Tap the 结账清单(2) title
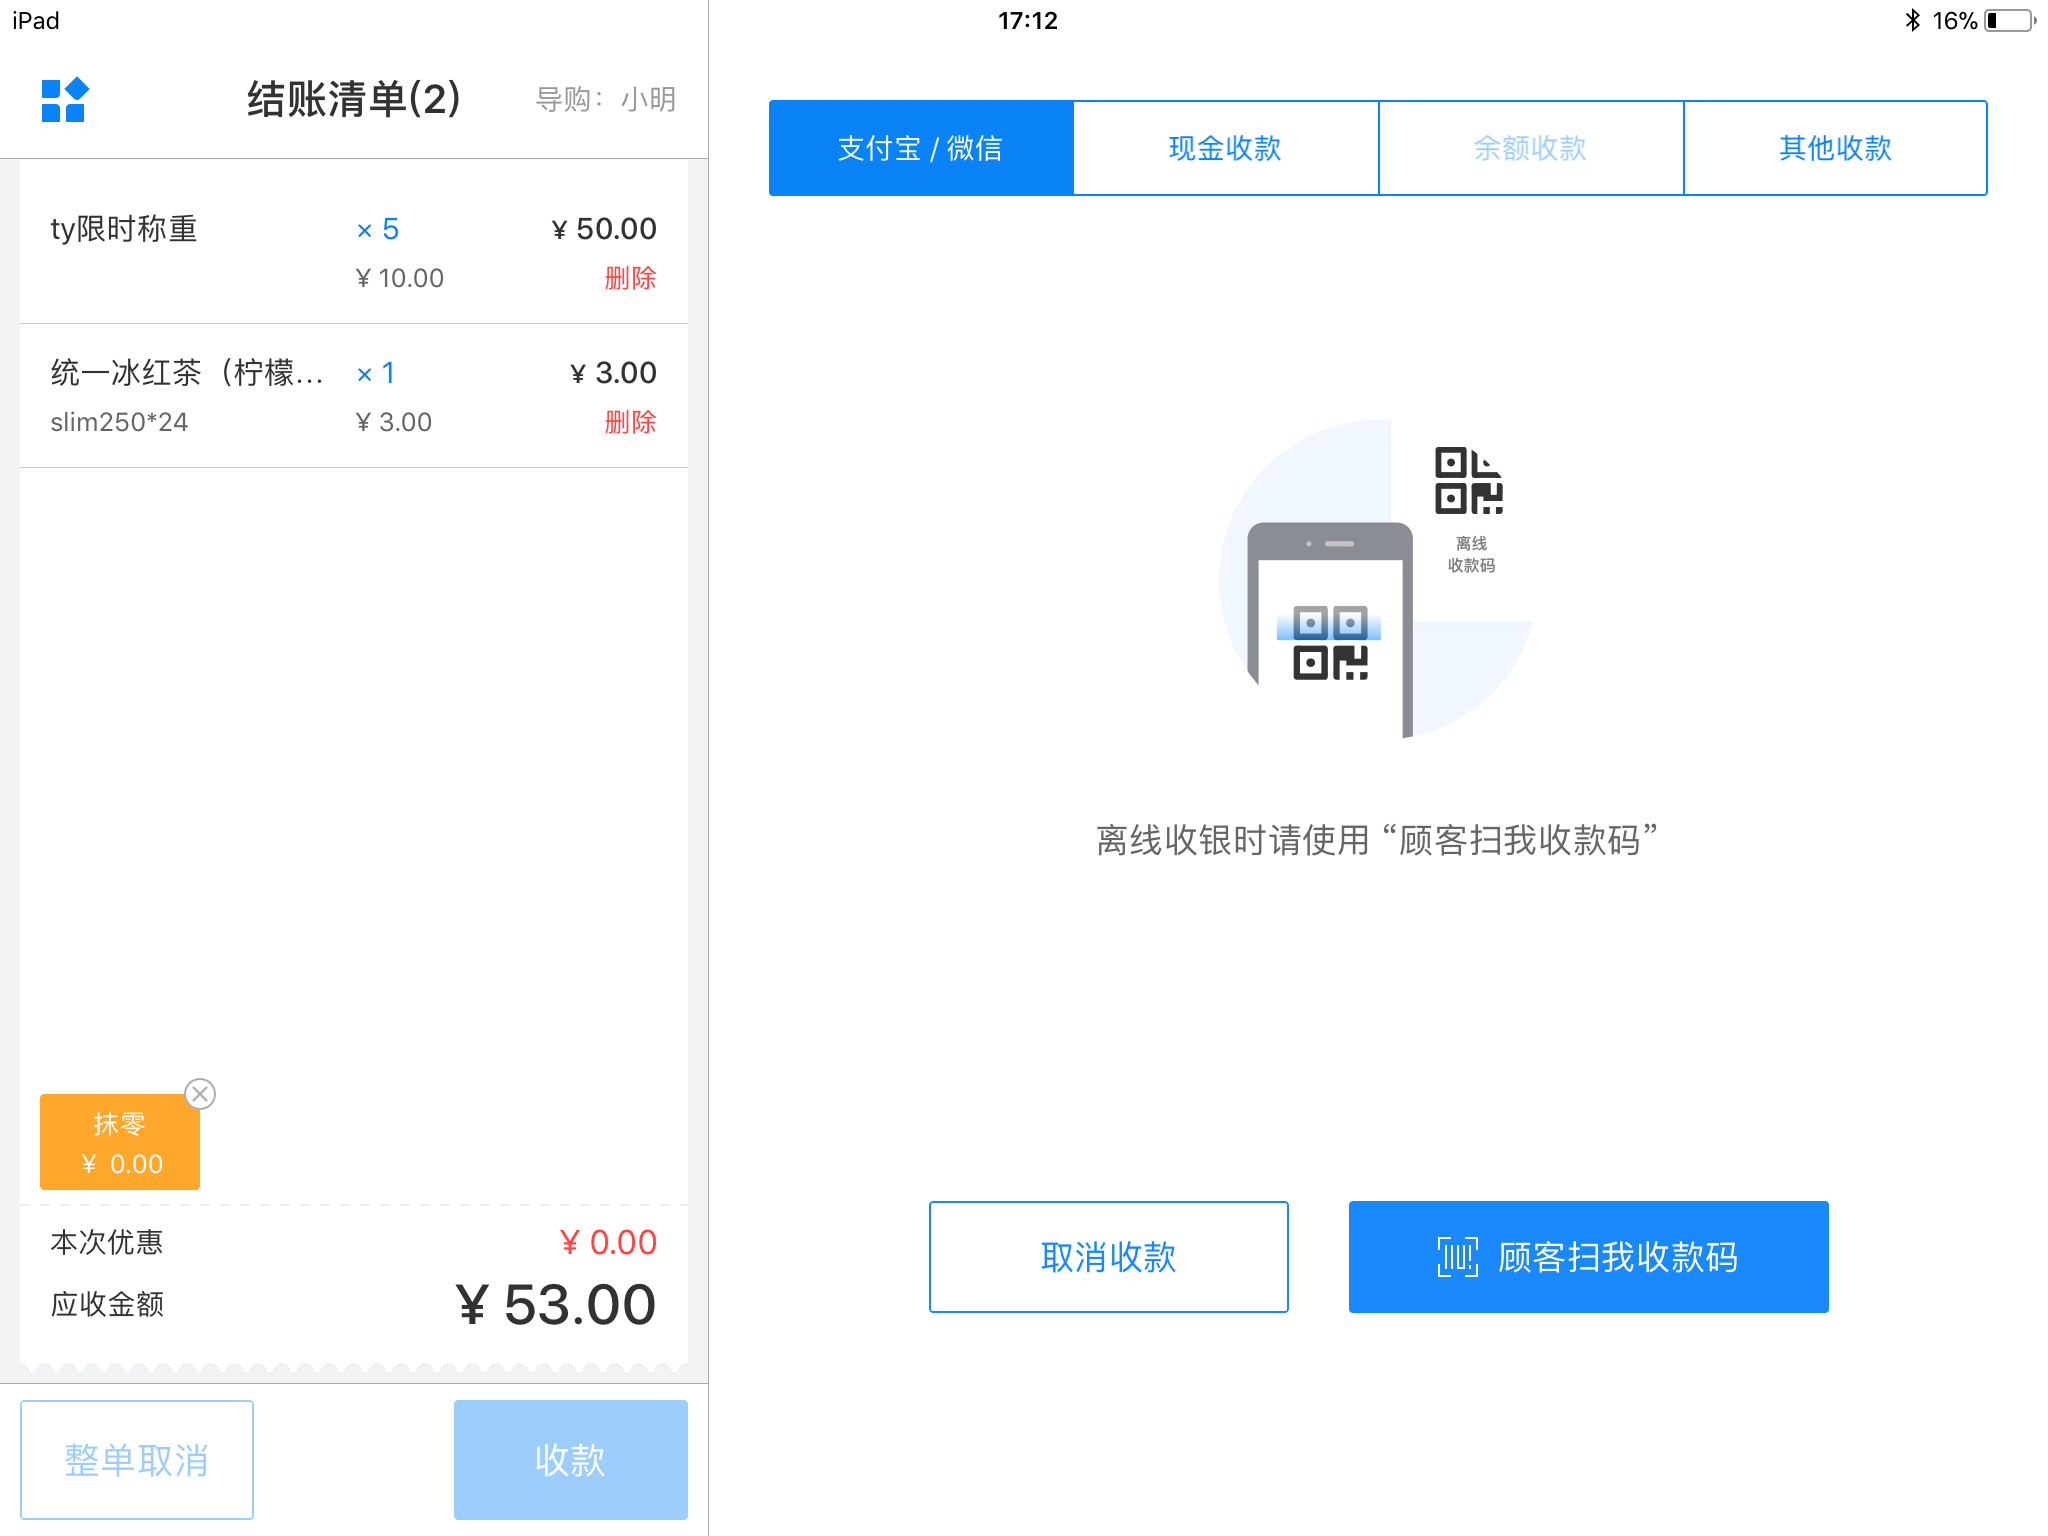This screenshot has width=2048, height=1536. pyautogui.click(x=354, y=99)
